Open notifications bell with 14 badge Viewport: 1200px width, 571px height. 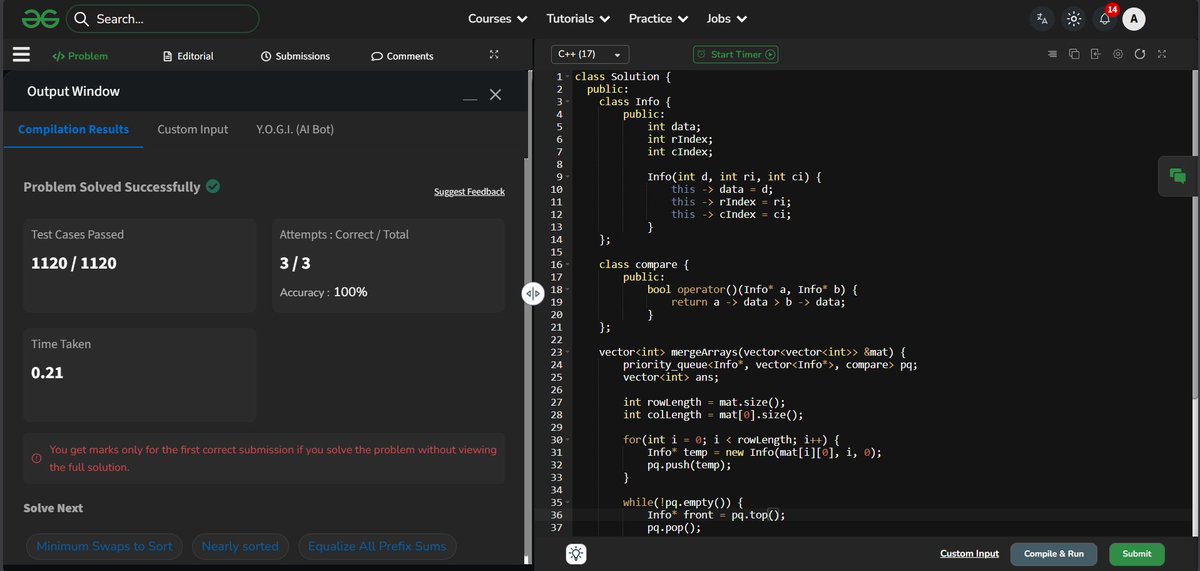[x=1105, y=18]
